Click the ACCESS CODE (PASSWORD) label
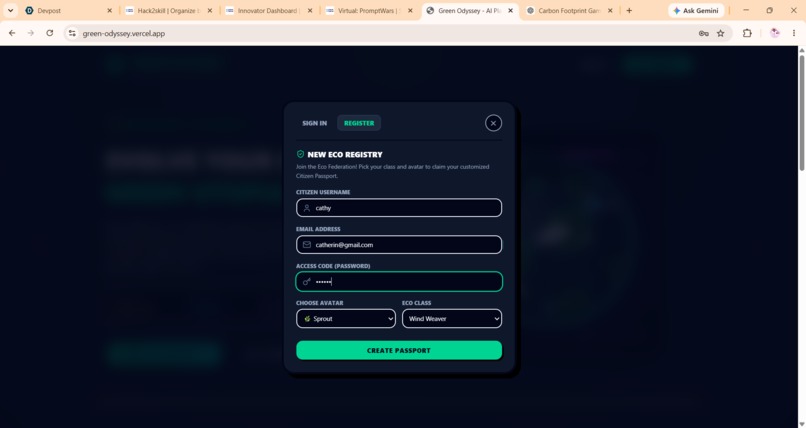This screenshot has width=806, height=428. tap(333, 266)
